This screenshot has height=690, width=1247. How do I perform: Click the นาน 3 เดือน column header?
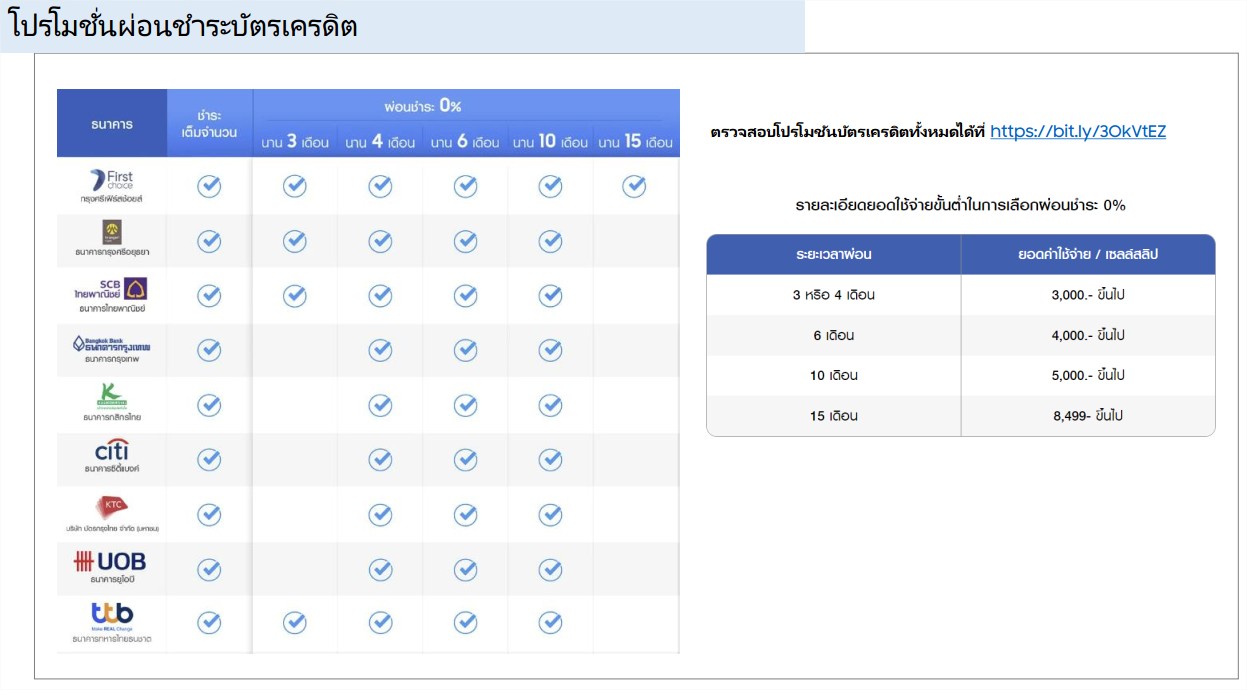[295, 142]
